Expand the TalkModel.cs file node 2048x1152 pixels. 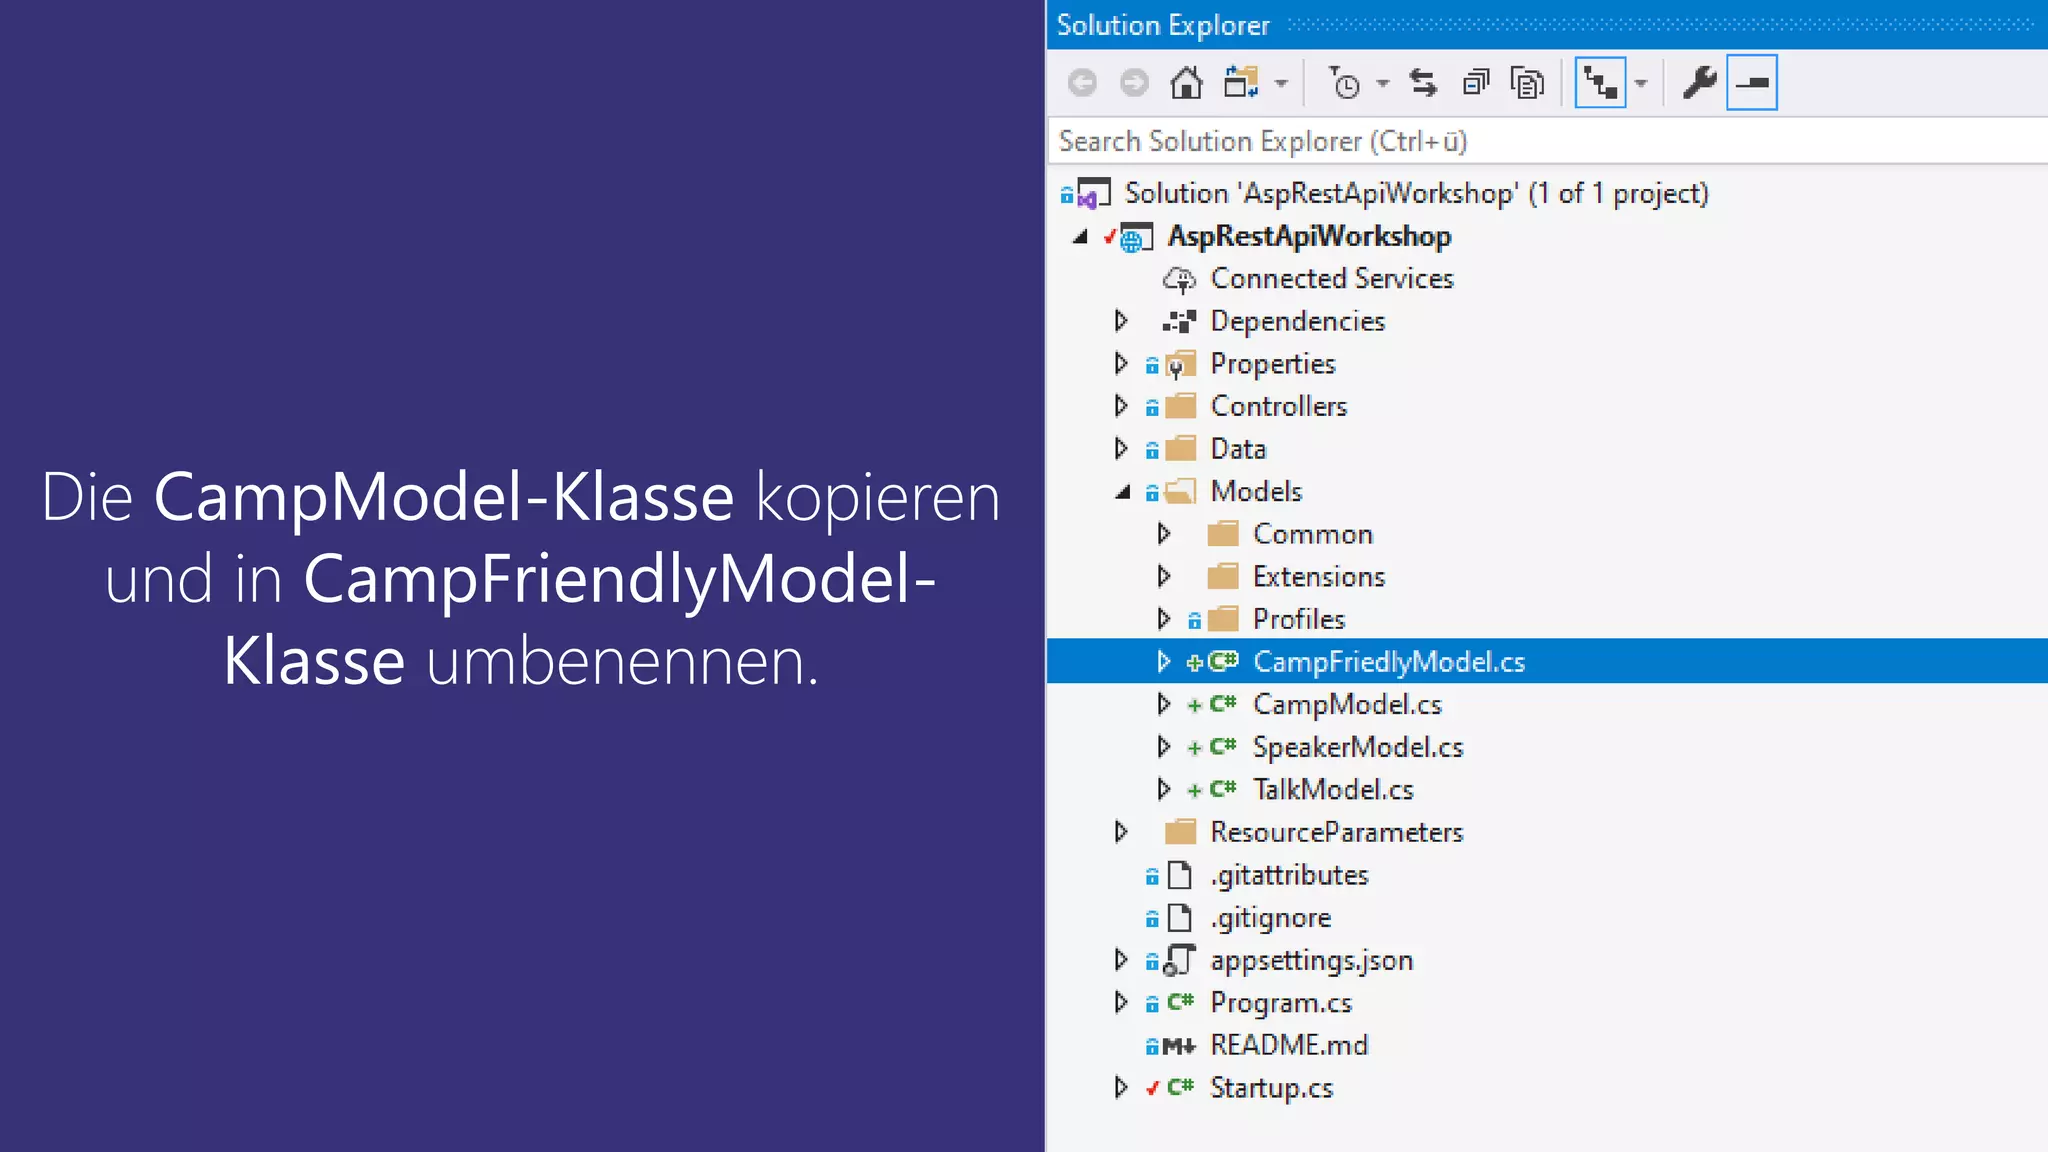click(1164, 790)
